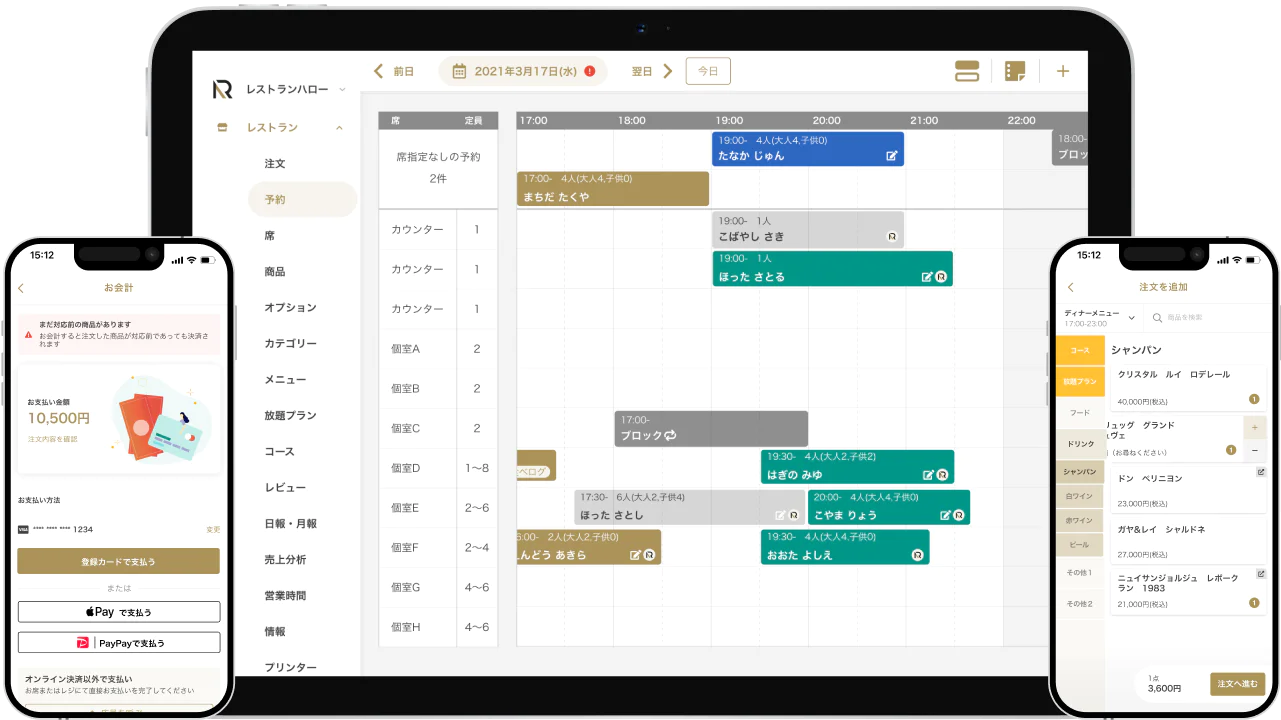Decrease item quantity with minus stepper
This screenshot has width=1281, height=720.
pyautogui.click(x=1254, y=451)
